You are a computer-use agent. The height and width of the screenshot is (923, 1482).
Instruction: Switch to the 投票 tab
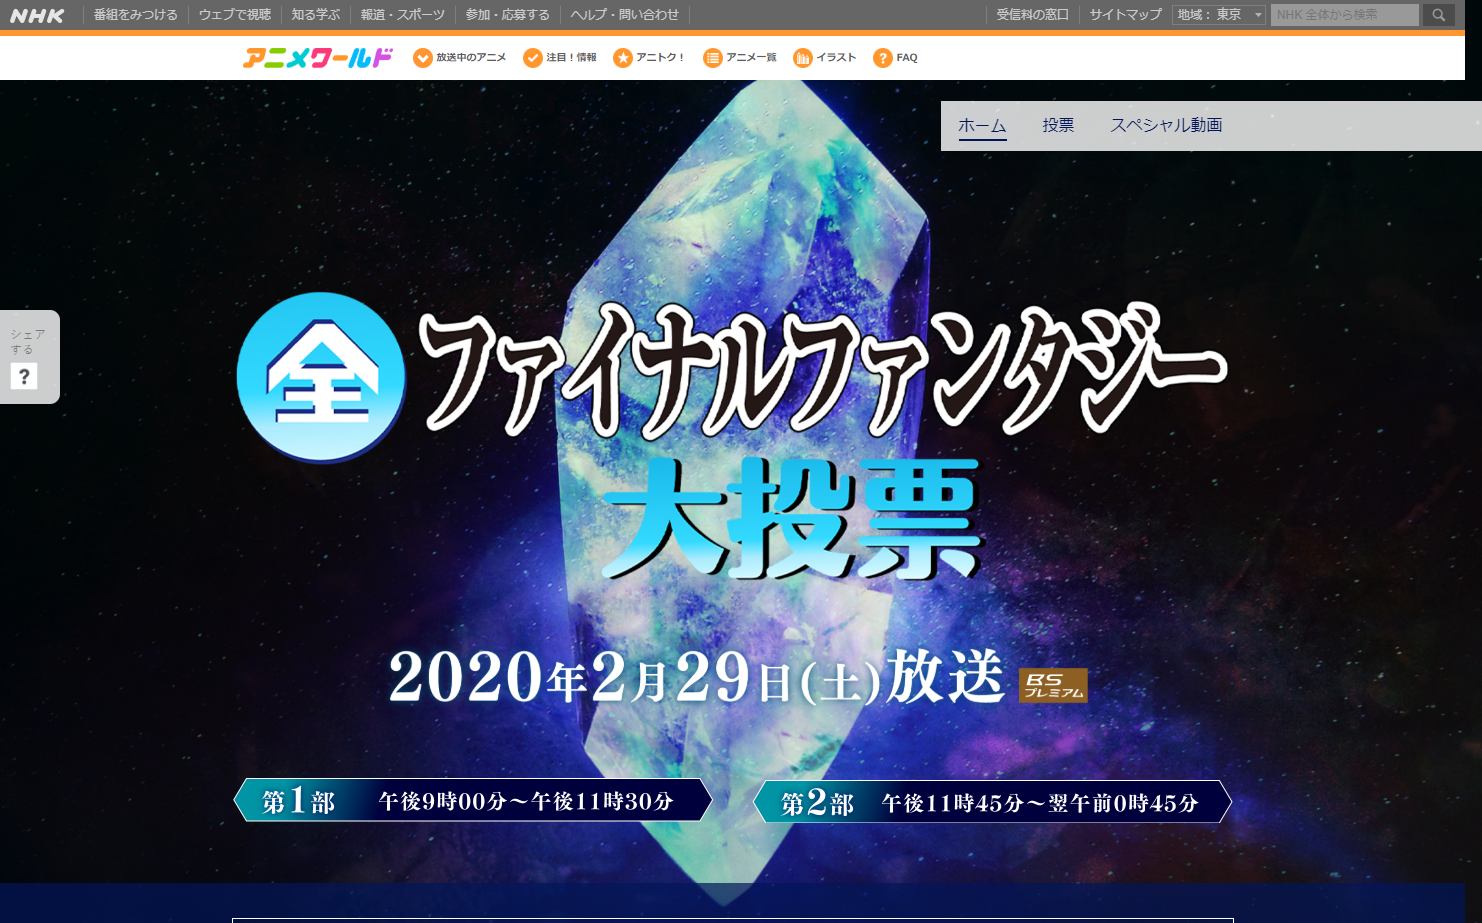click(1058, 125)
